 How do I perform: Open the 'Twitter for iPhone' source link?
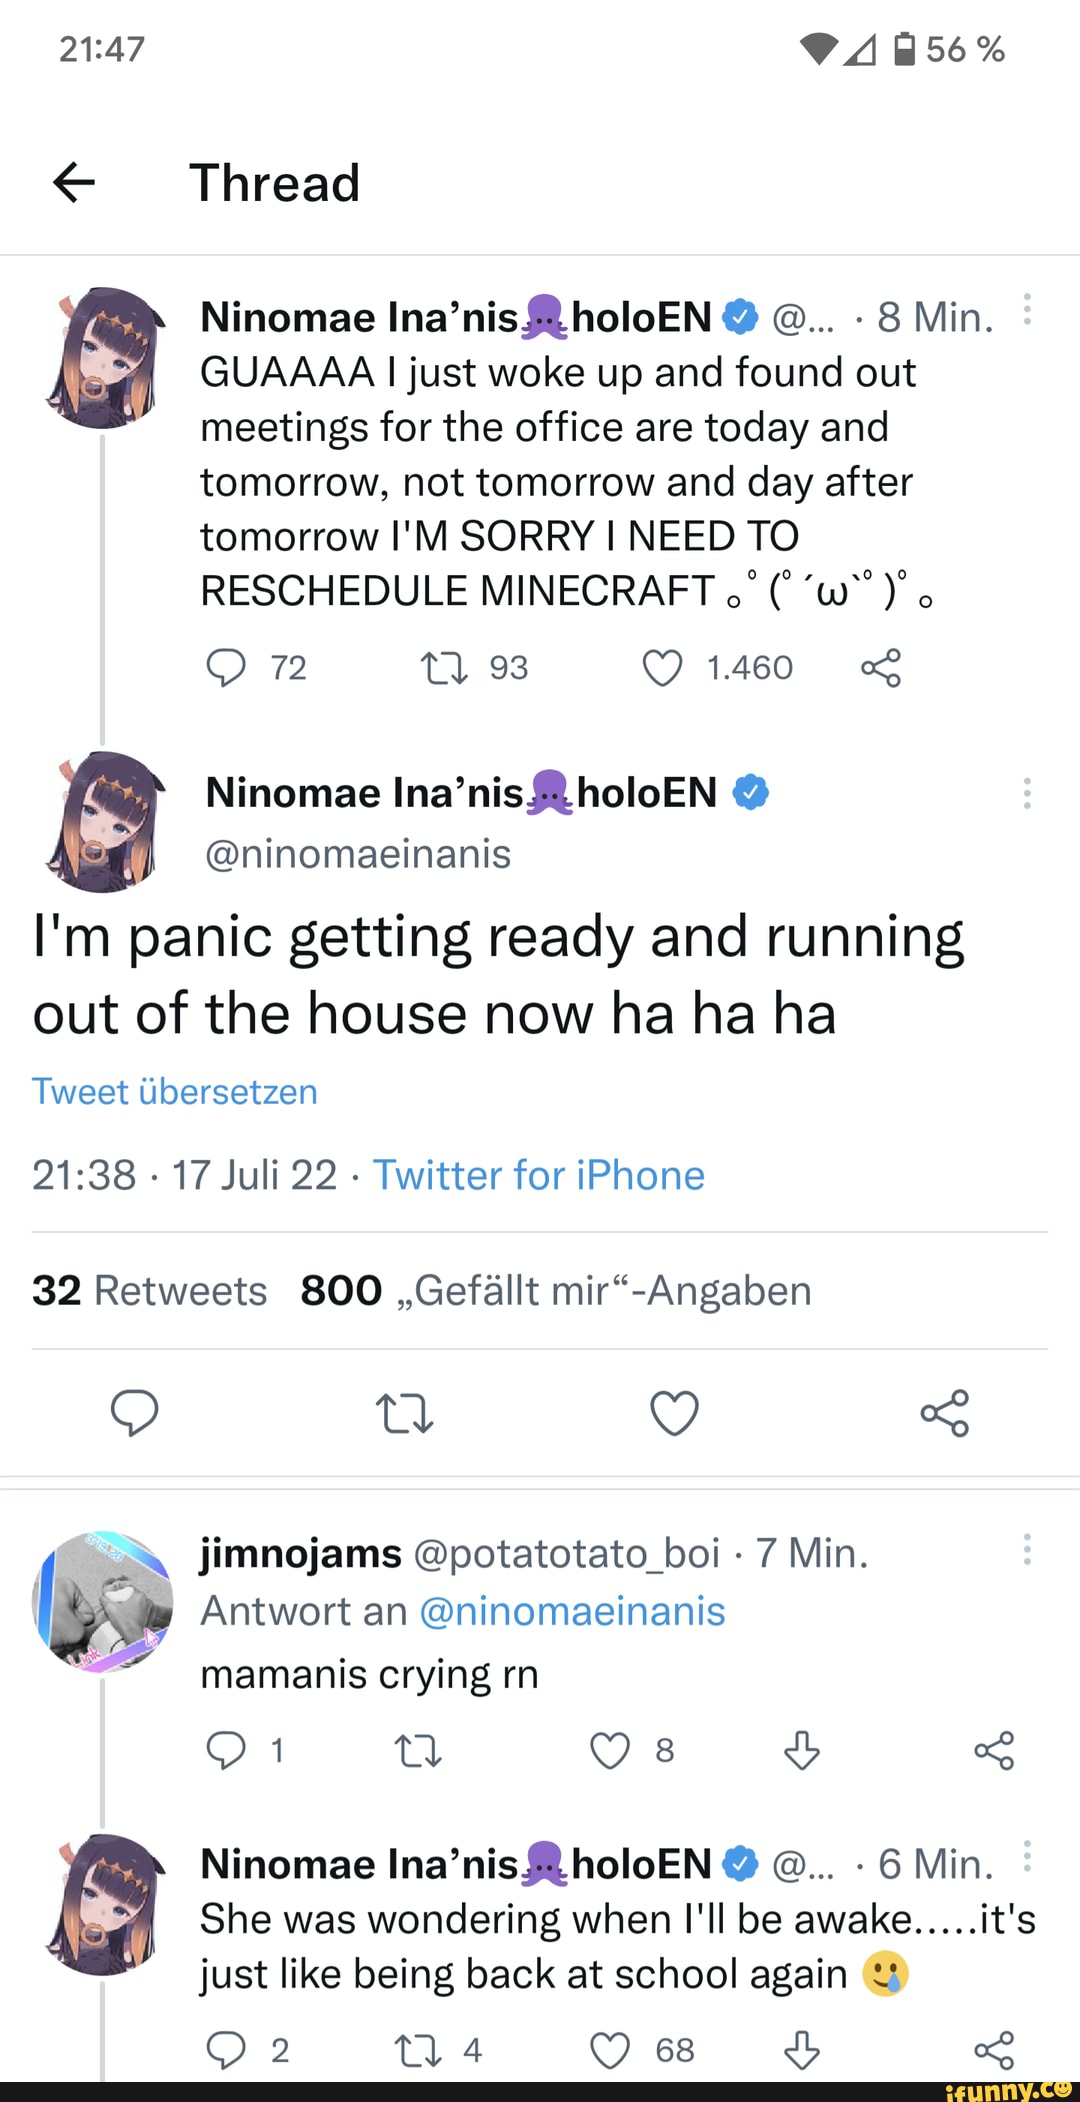[539, 1175]
